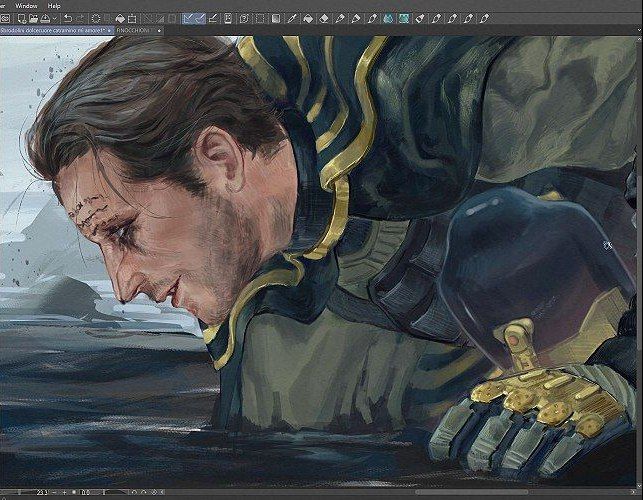The height and width of the screenshot is (500, 643).
Task: Toggle Snap to Grid
Action: tap(213, 18)
